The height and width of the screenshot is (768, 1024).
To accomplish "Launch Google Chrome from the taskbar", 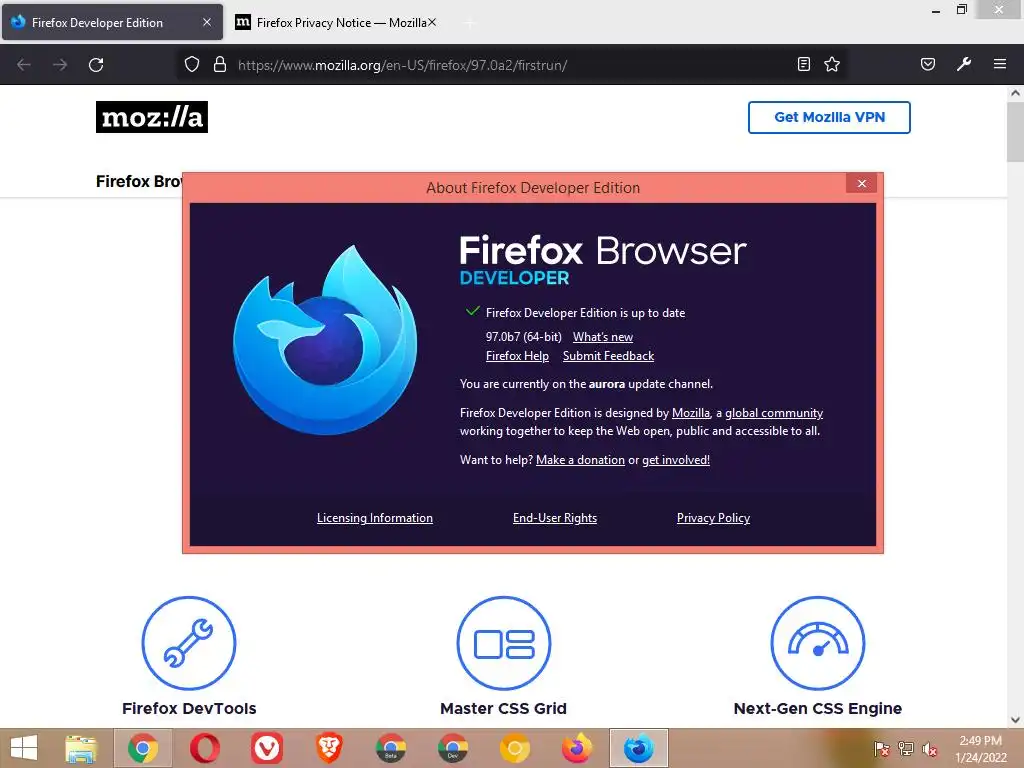I will tap(143, 748).
